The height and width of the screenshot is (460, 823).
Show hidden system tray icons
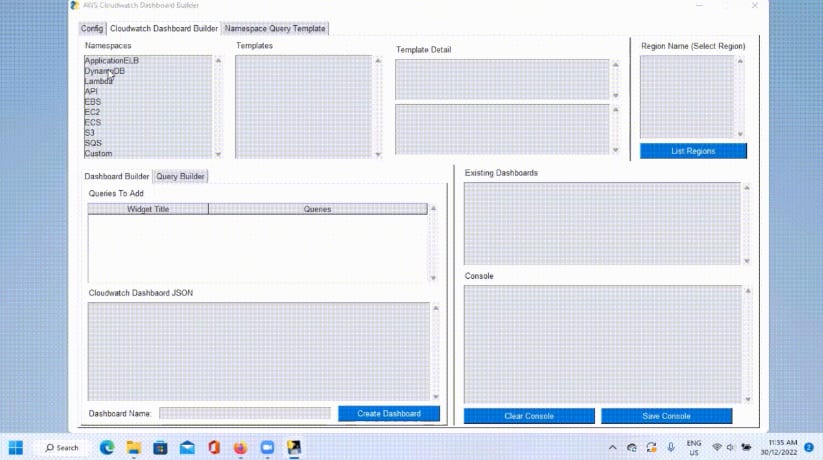click(x=613, y=447)
